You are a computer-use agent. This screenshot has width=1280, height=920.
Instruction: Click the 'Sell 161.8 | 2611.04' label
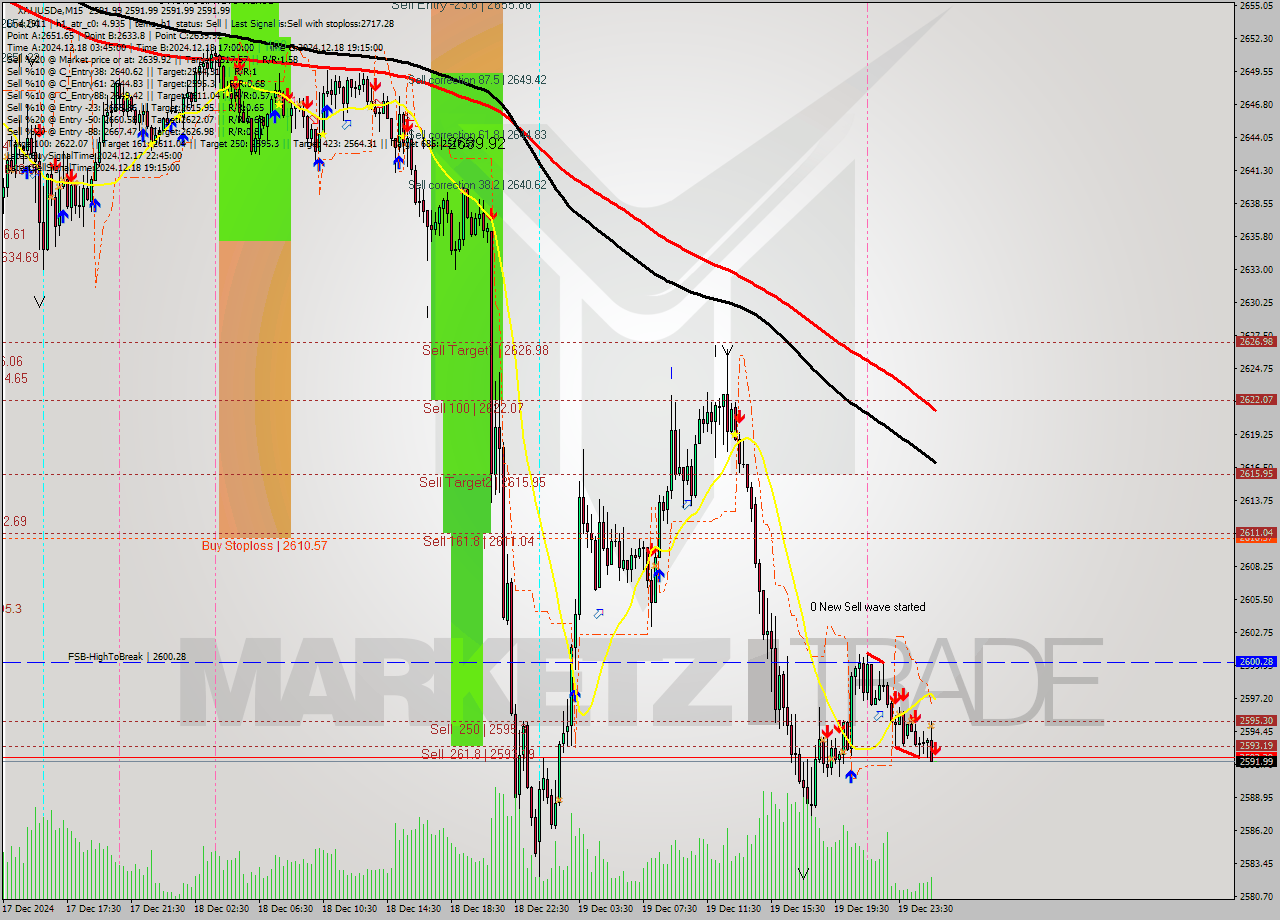(479, 541)
